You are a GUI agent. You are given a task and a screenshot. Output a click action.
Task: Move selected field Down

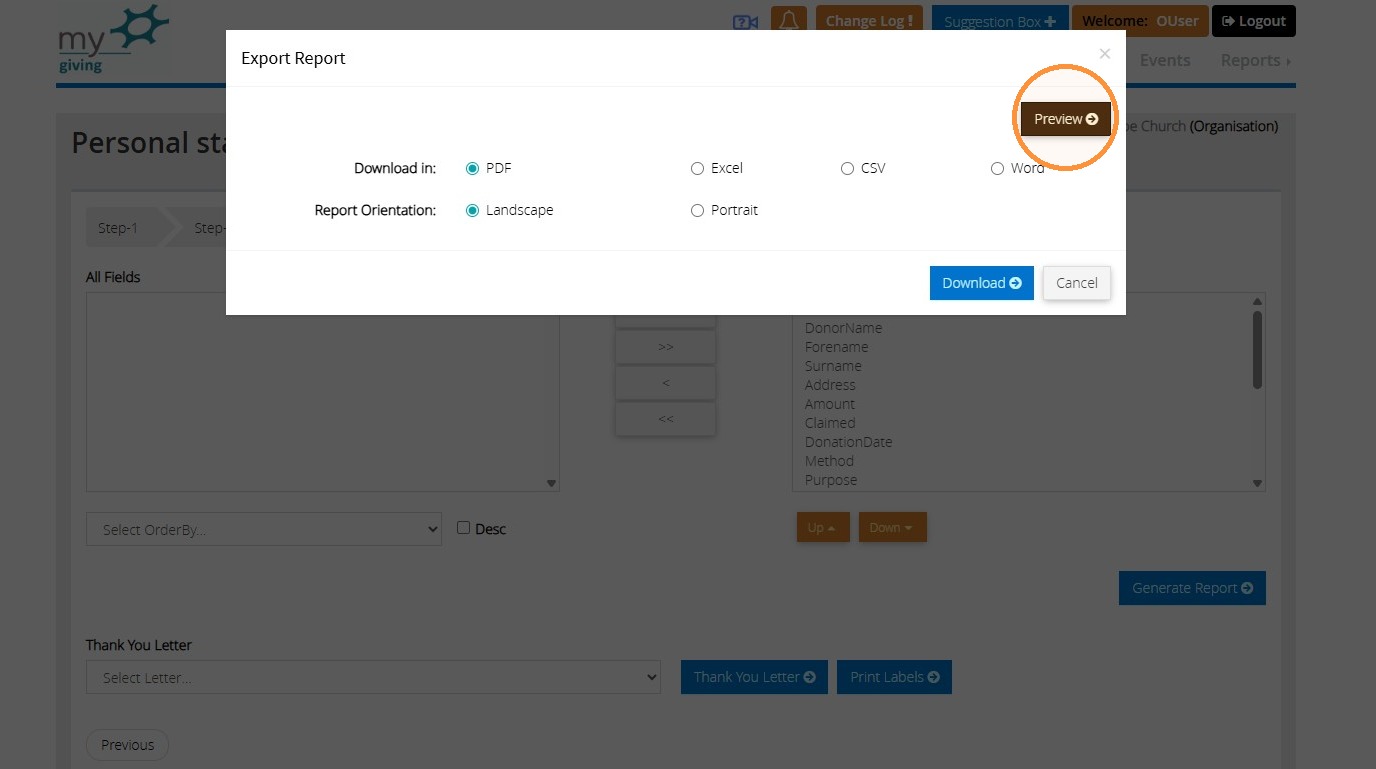pyautogui.click(x=893, y=527)
